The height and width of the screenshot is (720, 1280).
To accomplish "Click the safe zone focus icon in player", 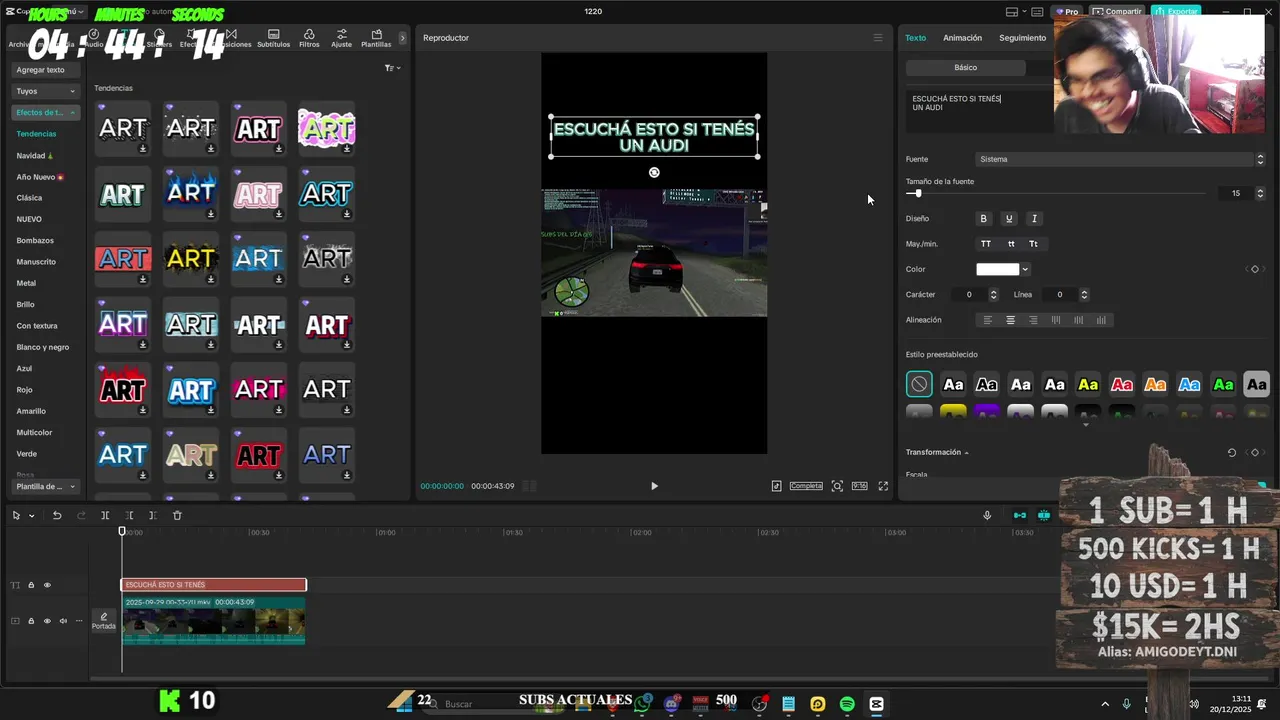I will [x=837, y=486].
